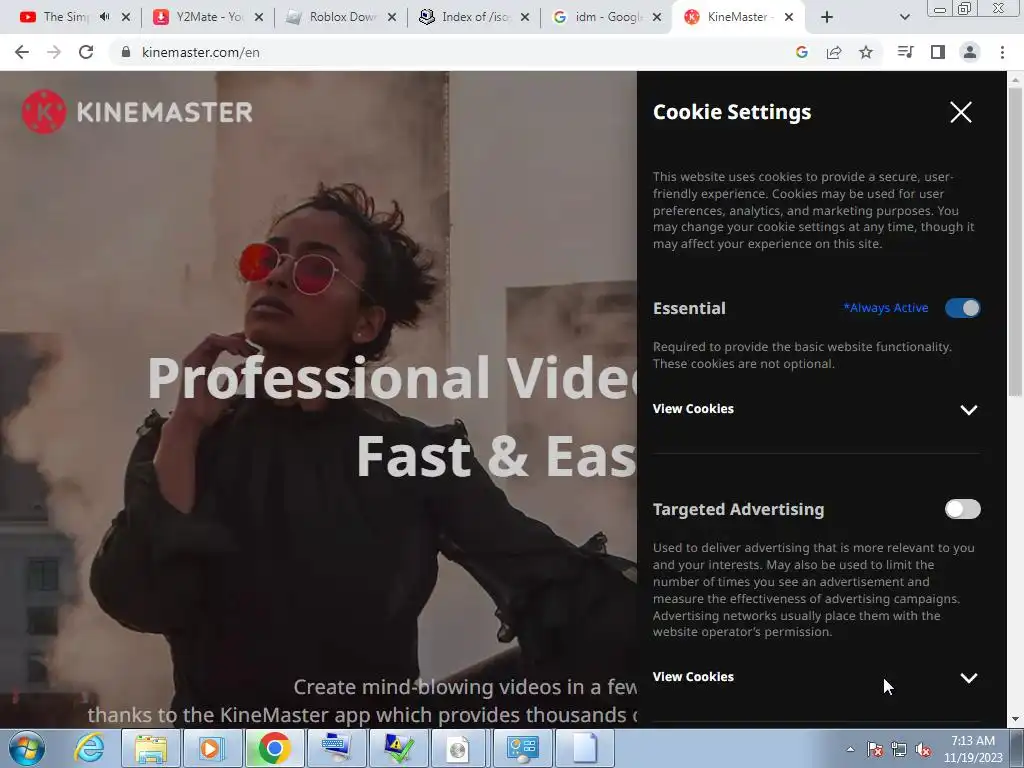The image size is (1024, 768).
Task: Close The Simp YouTube tab
Action: pyautogui.click(x=126, y=17)
